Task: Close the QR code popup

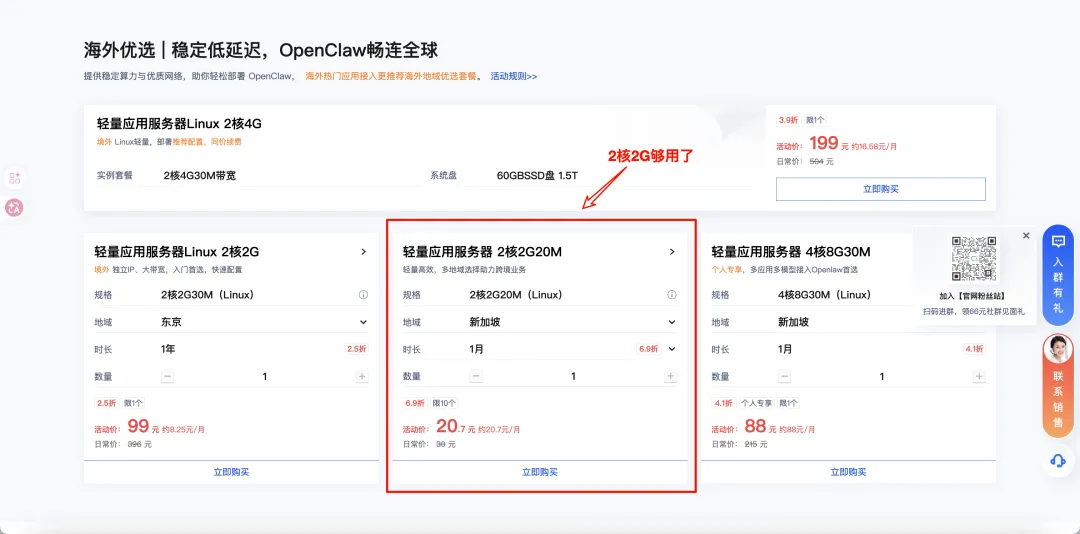Action: tap(1026, 236)
